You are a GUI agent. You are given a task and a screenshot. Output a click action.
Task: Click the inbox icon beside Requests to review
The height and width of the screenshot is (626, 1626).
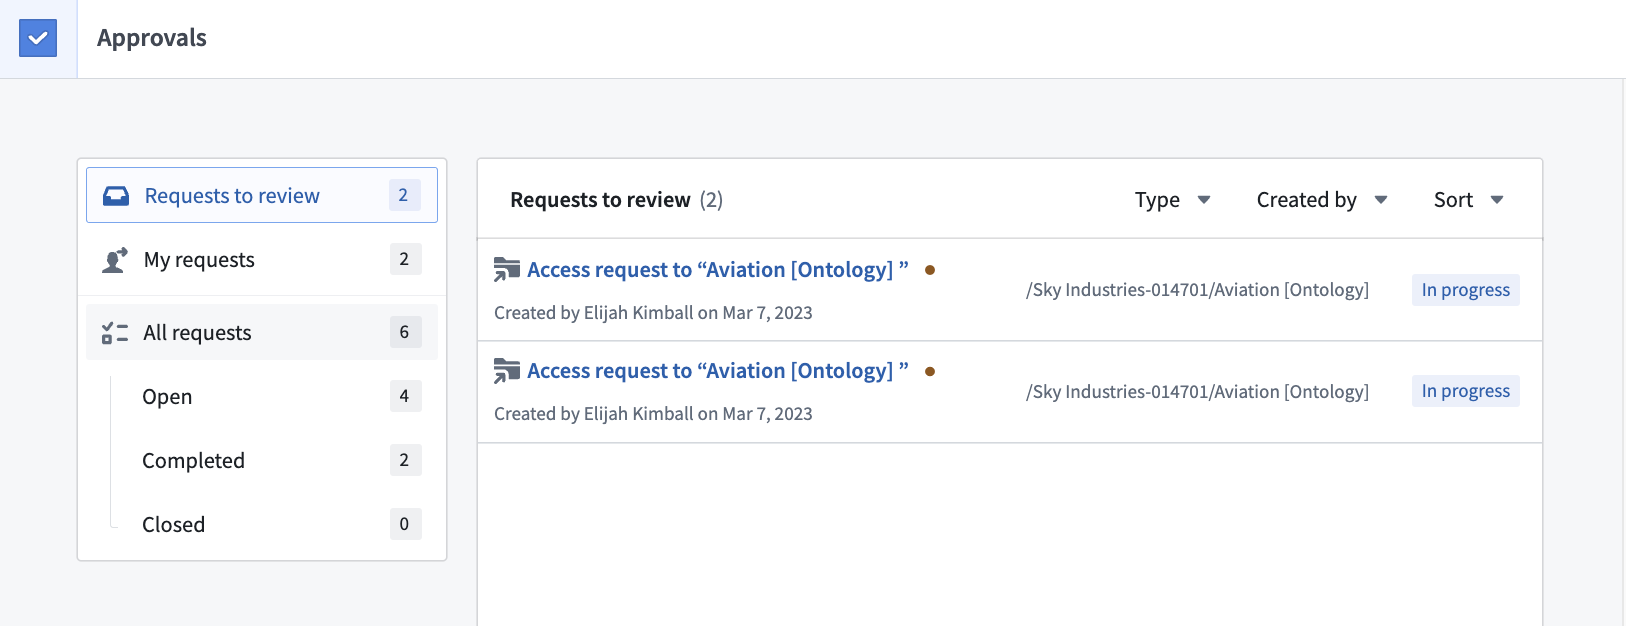[x=116, y=196]
